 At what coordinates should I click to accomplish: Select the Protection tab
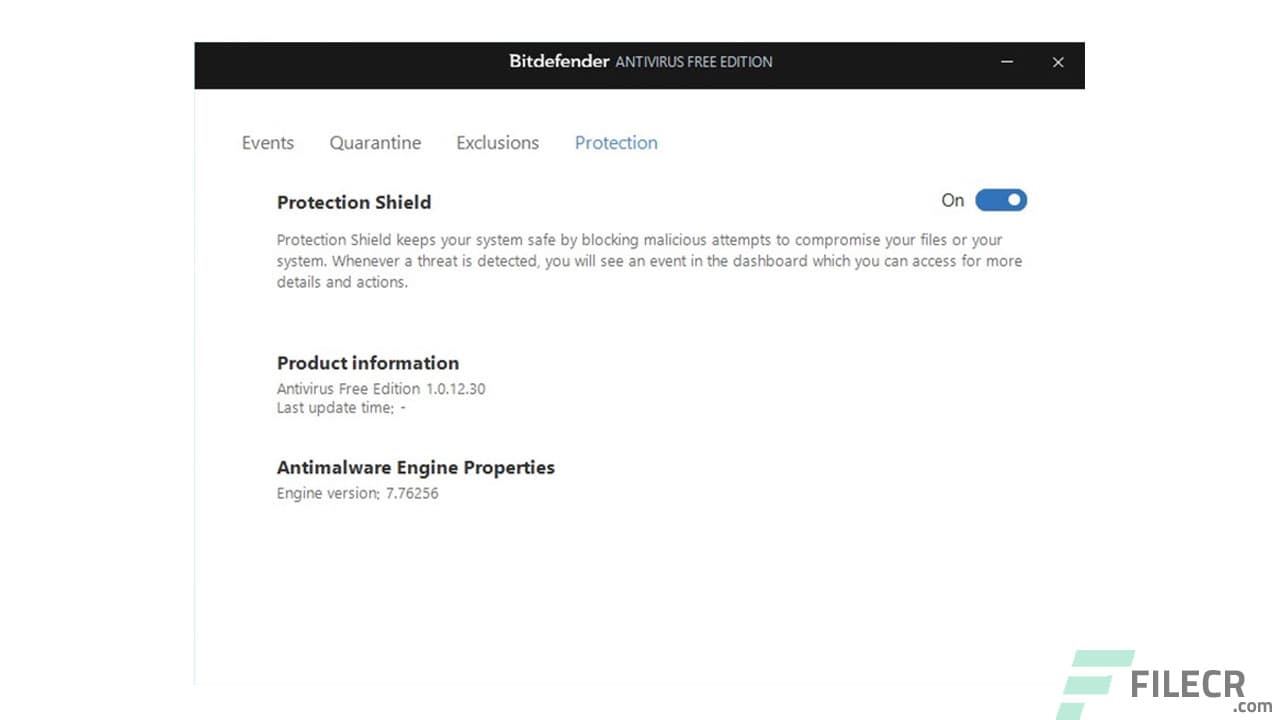click(x=616, y=143)
